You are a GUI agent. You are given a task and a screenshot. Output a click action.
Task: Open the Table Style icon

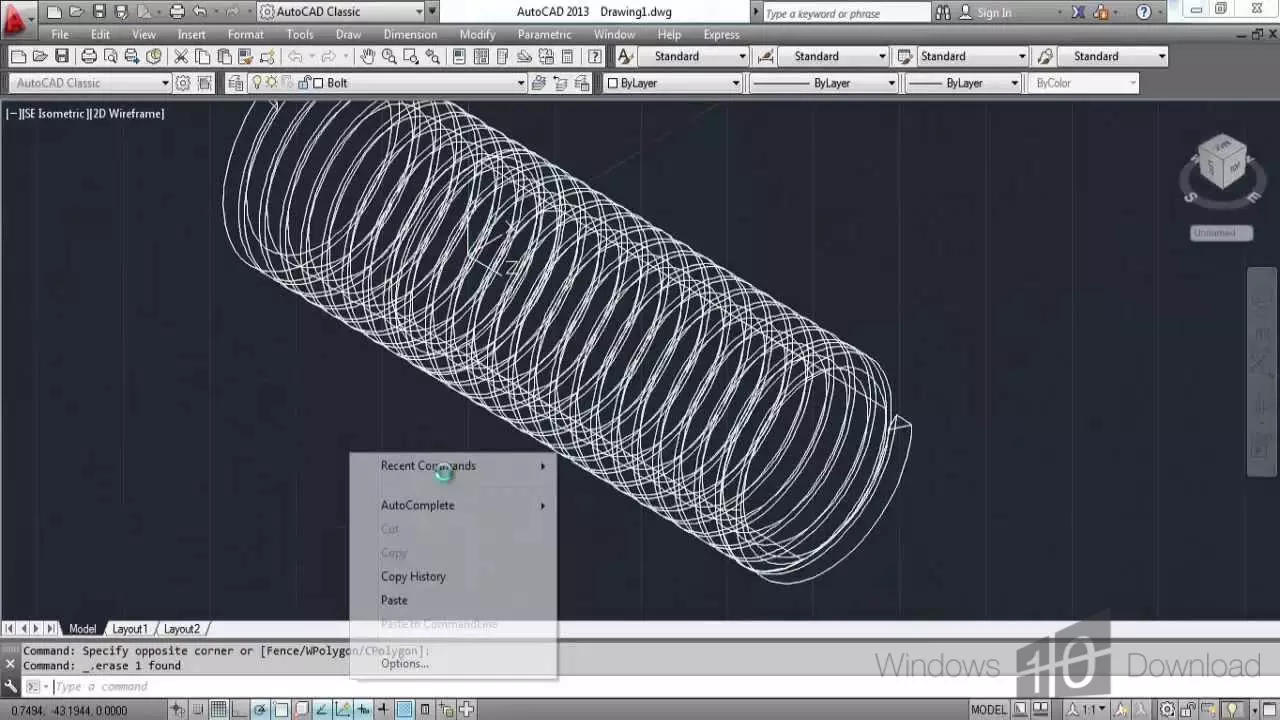click(904, 56)
